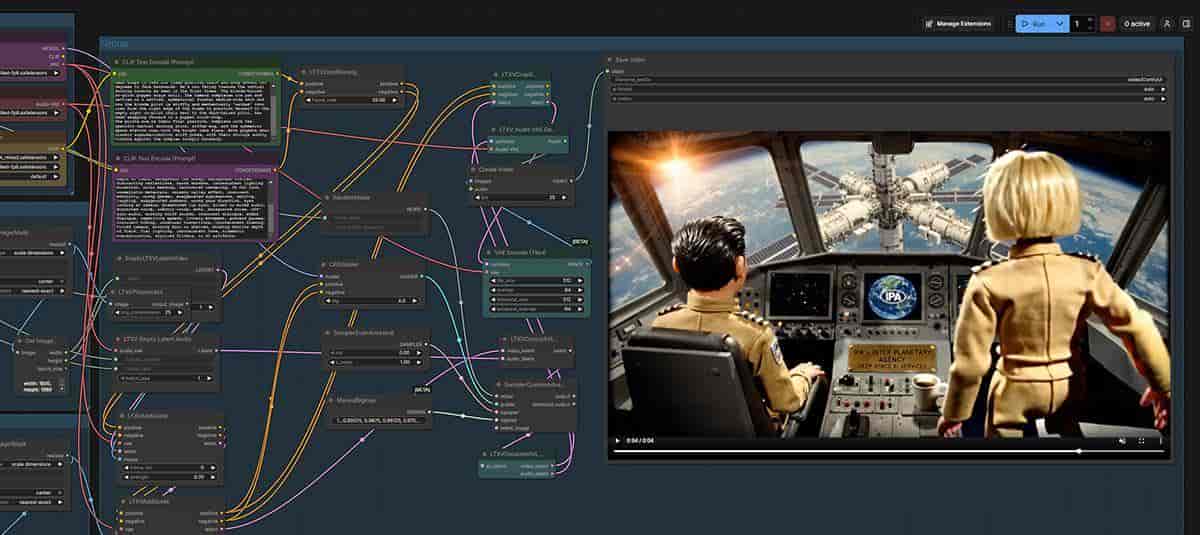The width and height of the screenshot is (1200, 535).
Task: Click the batch count field showing 1
Action: pos(1077,23)
